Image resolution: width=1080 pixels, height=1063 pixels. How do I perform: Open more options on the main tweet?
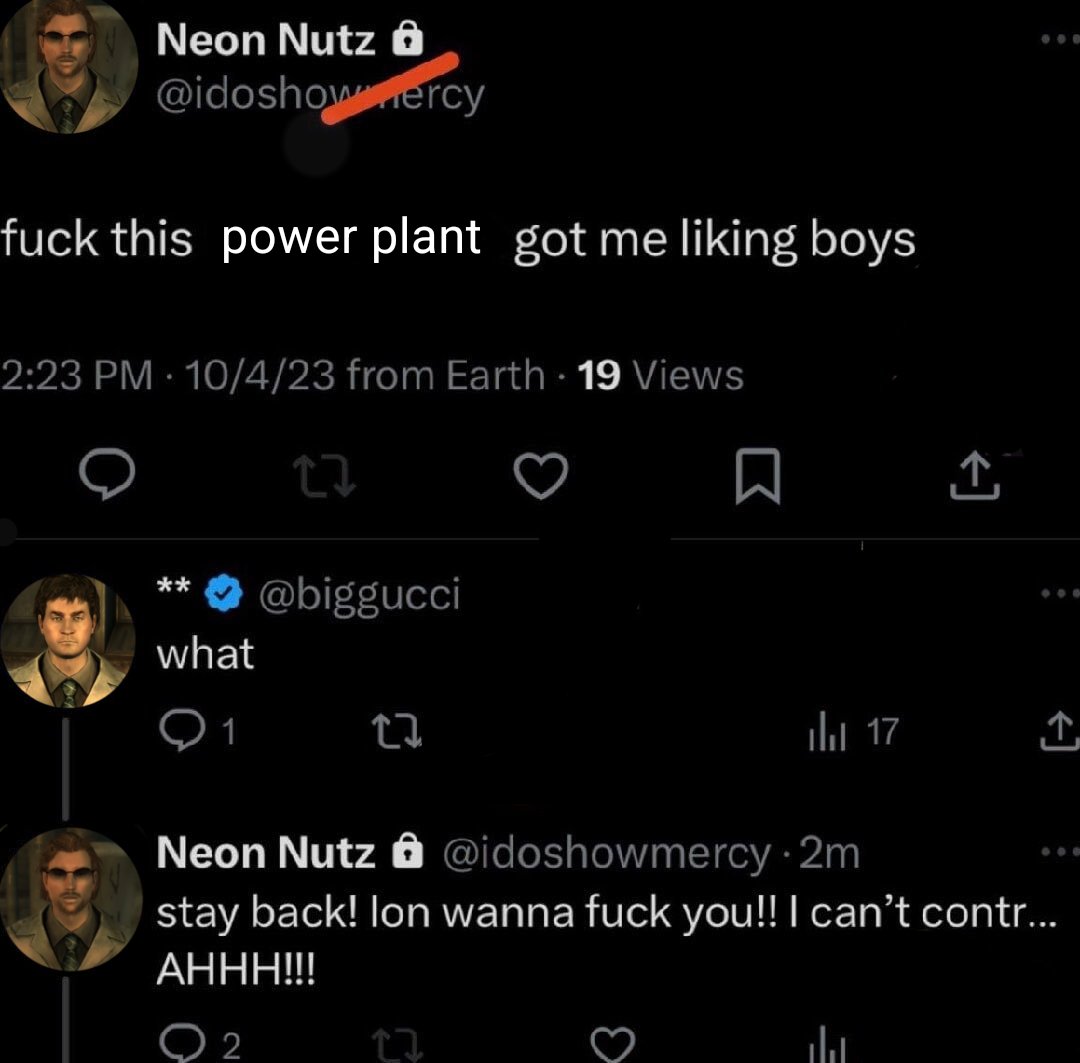click(1061, 39)
